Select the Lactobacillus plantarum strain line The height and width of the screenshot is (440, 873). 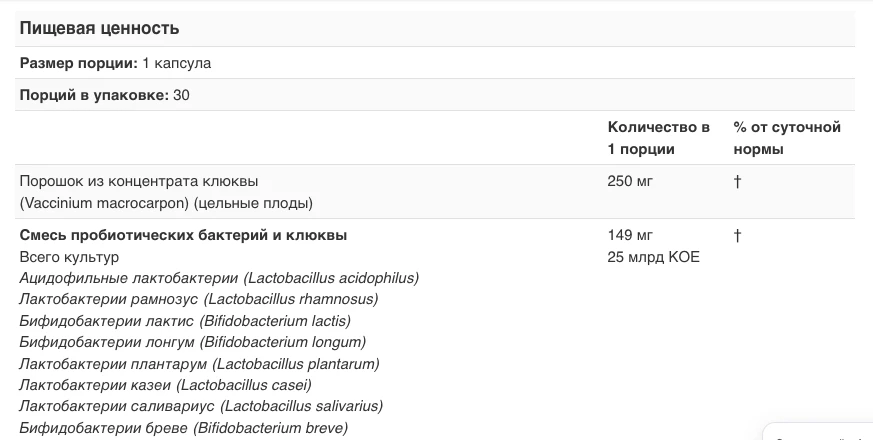pos(199,364)
